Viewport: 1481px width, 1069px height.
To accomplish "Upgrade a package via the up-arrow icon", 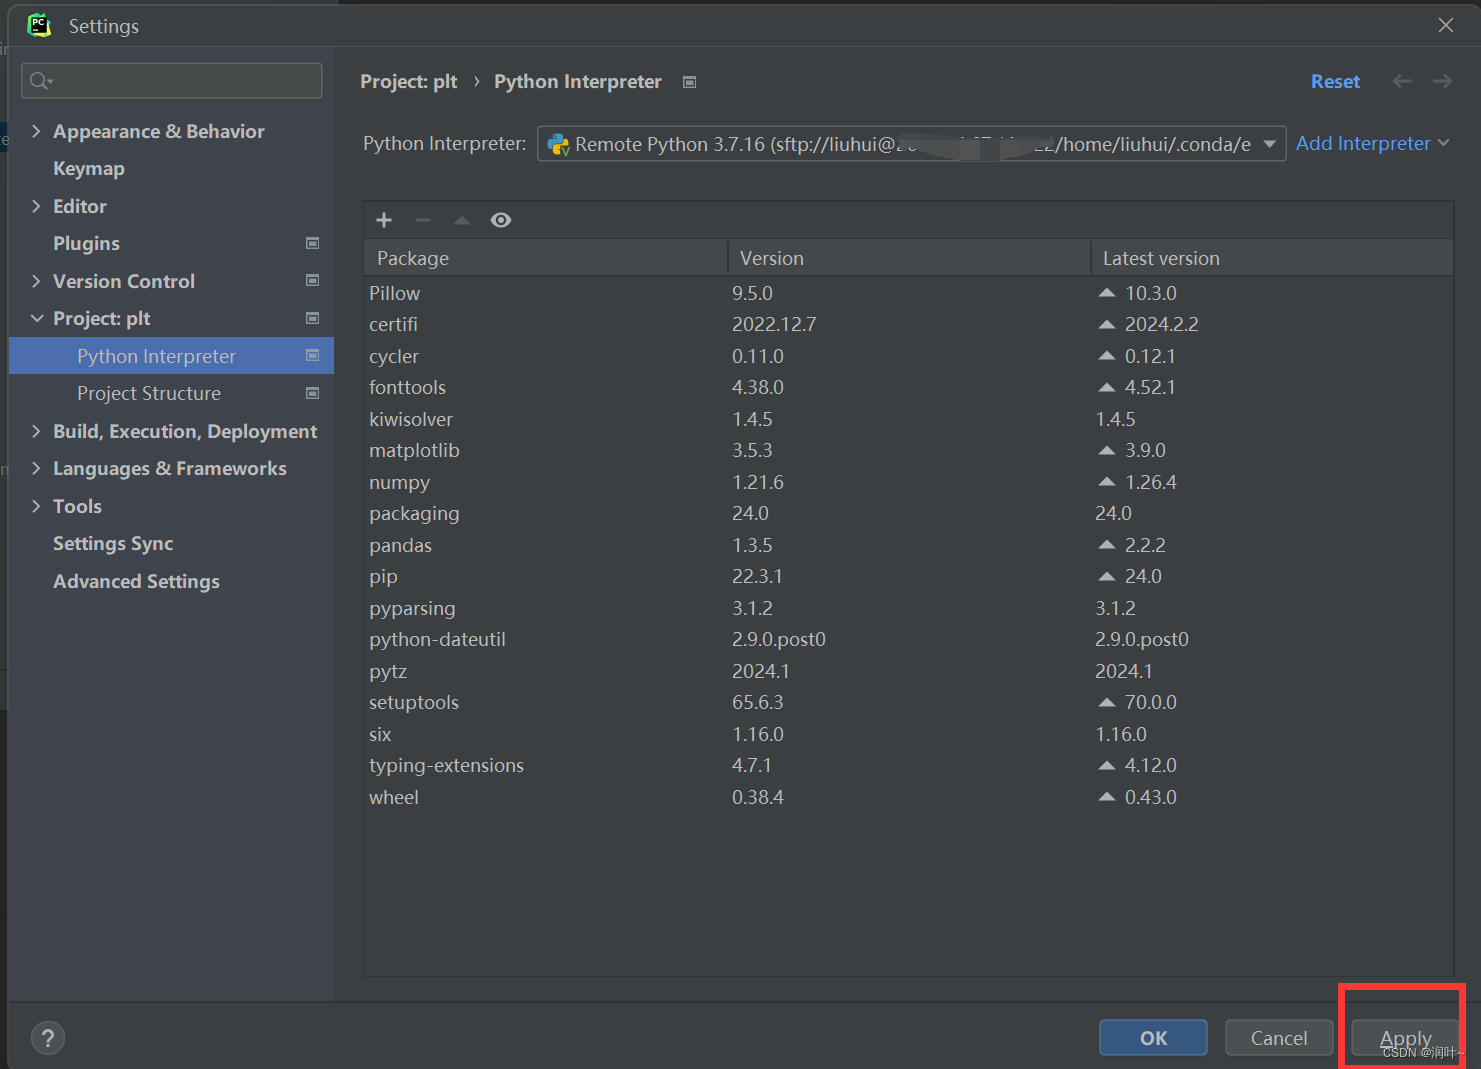I will pyautogui.click(x=461, y=220).
